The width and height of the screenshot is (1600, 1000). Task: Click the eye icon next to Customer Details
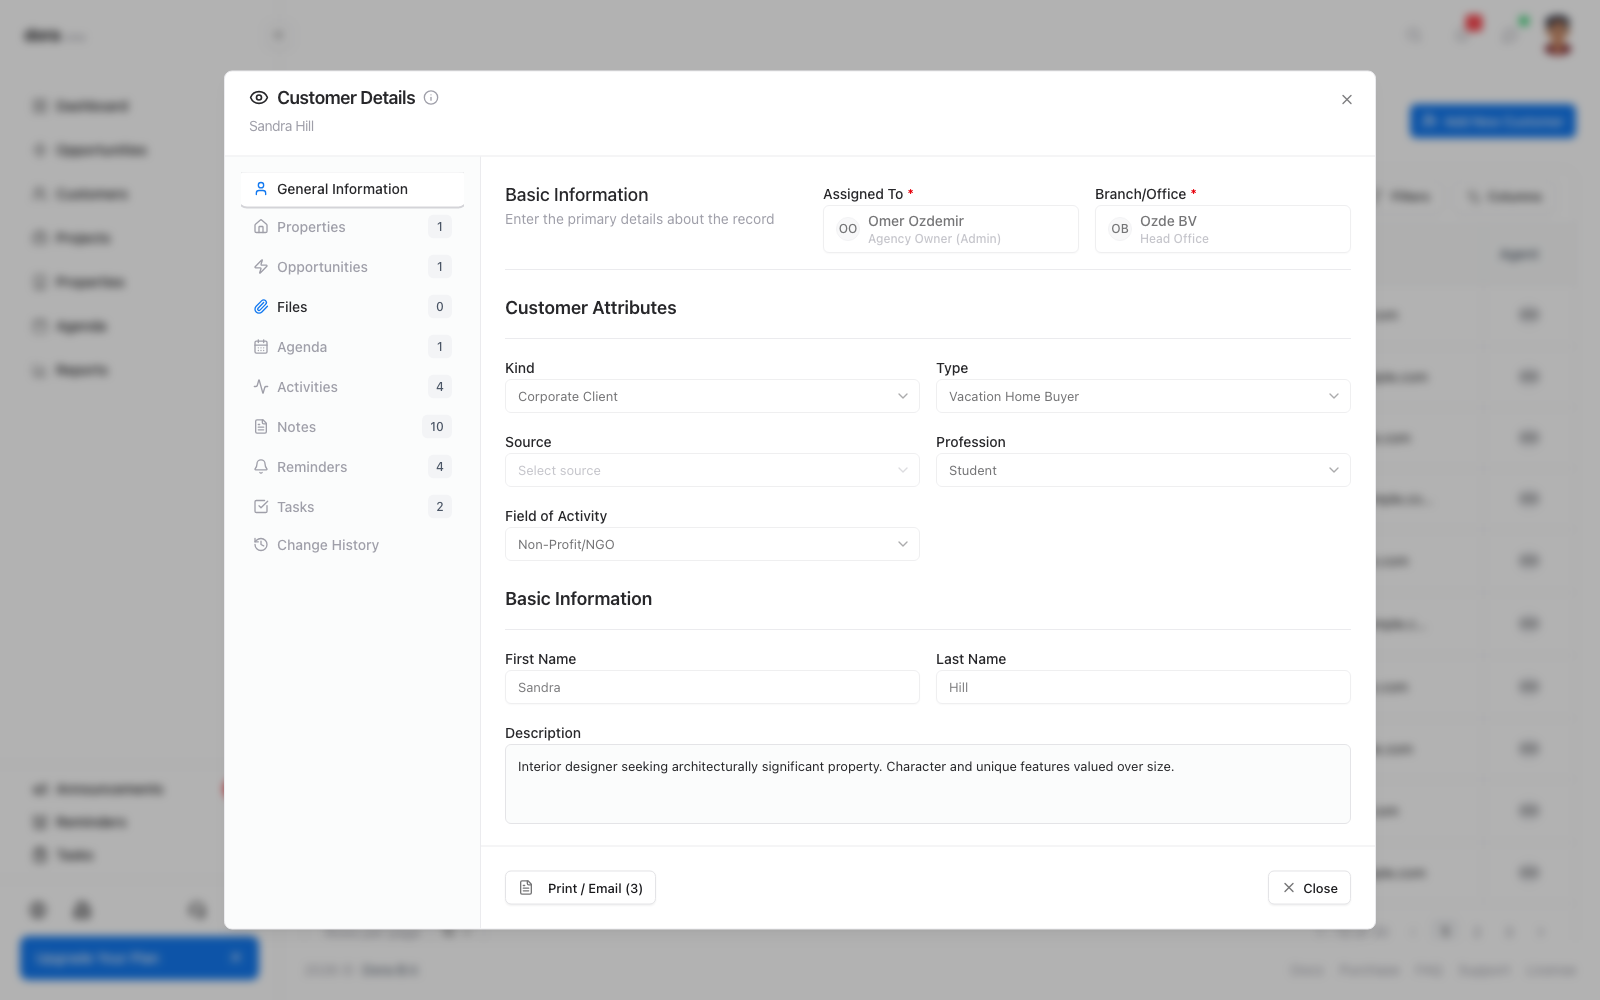(x=259, y=98)
